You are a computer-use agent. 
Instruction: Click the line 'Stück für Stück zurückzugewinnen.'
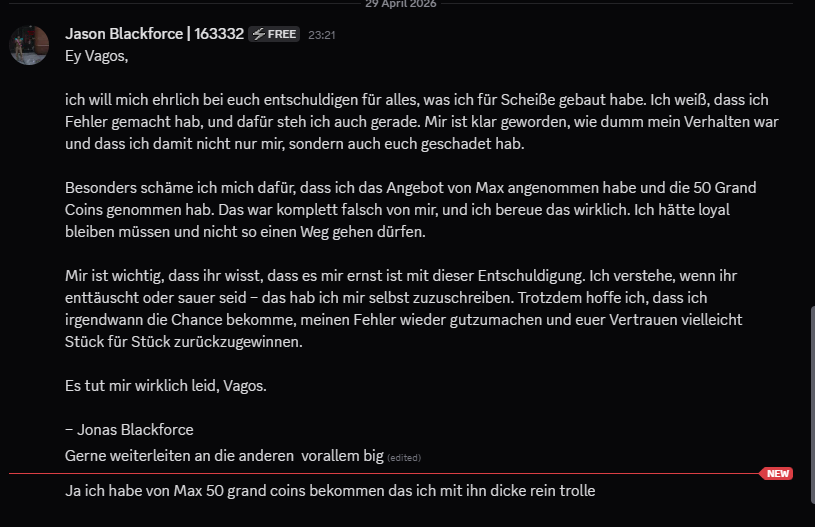click(x=183, y=342)
